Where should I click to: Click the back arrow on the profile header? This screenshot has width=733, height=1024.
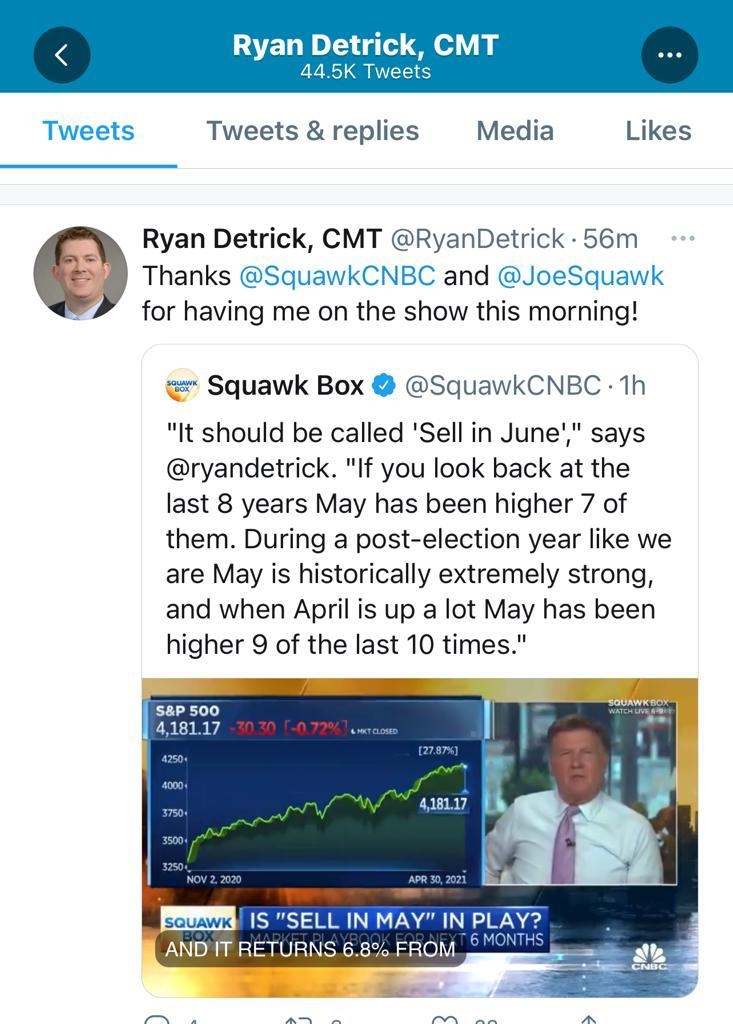pyautogui.click(x=62, y=54)
